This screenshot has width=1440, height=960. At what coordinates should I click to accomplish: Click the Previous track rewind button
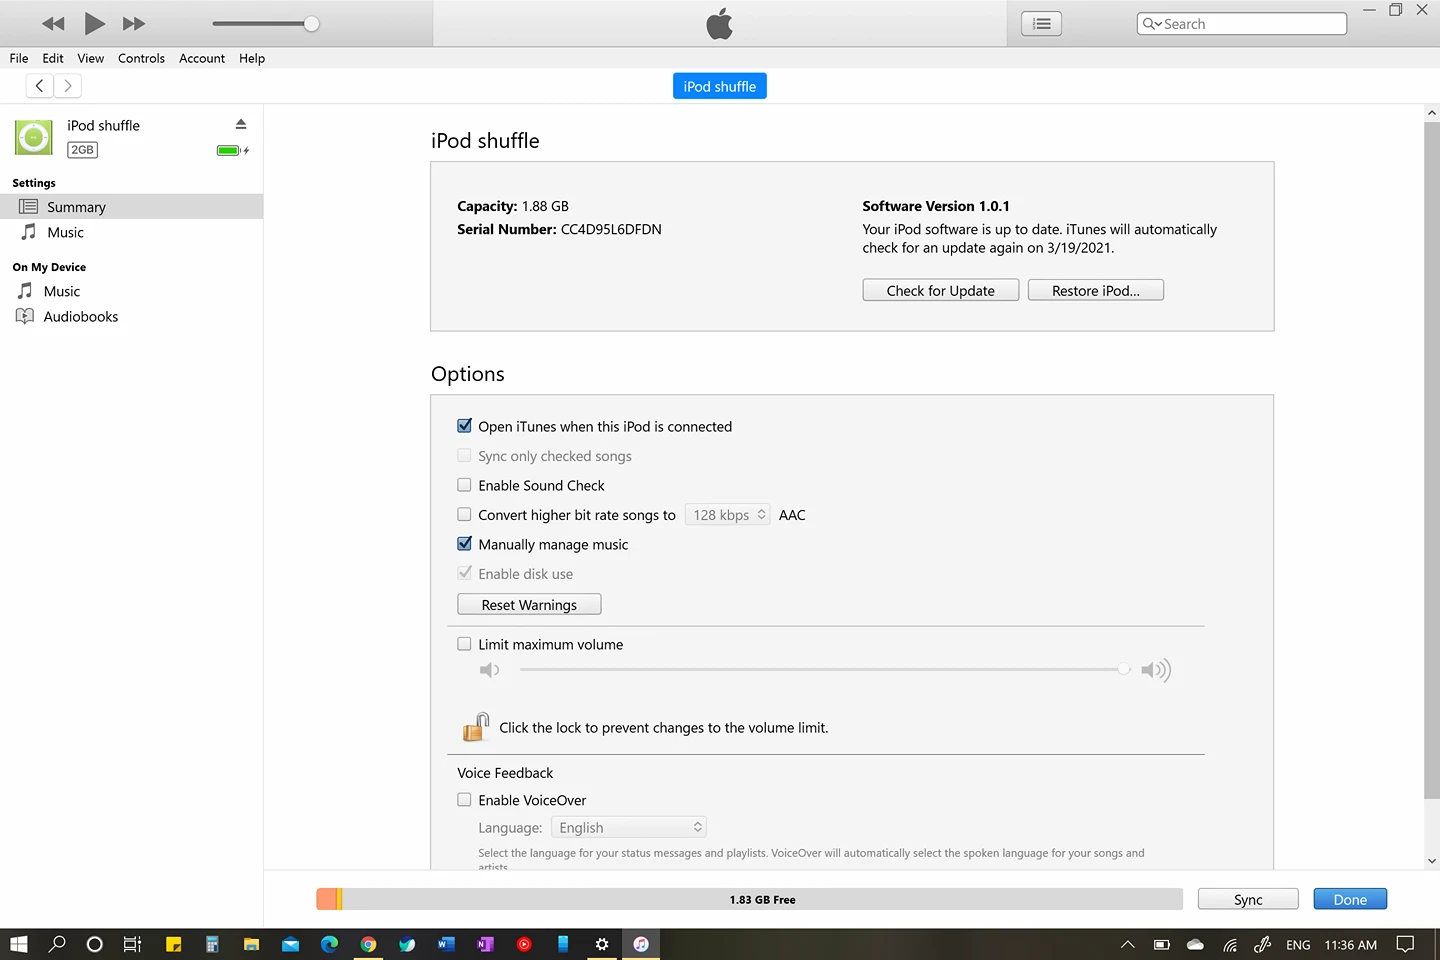pyautogui.click(x=53, y=24)
